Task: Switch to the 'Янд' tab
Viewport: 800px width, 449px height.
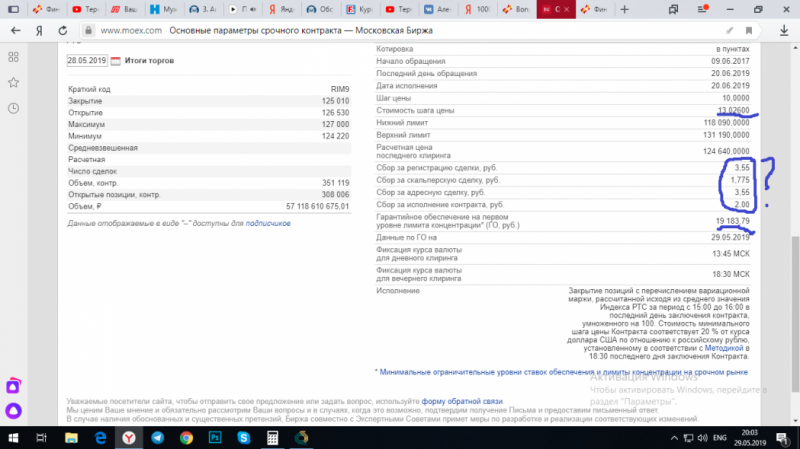Action: click(x=281, y=9)
